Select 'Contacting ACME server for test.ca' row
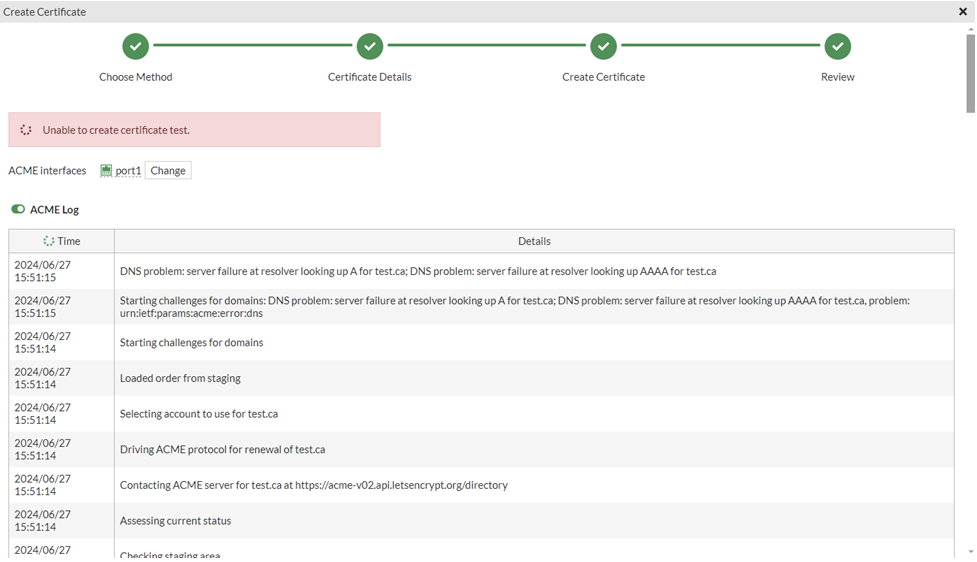 click(x=481, y=485)
